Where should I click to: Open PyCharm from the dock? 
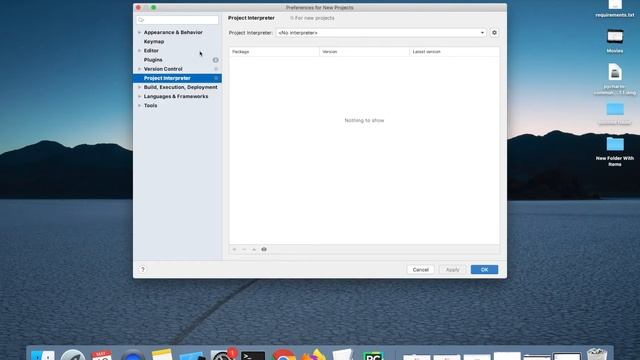coord(373,356)
